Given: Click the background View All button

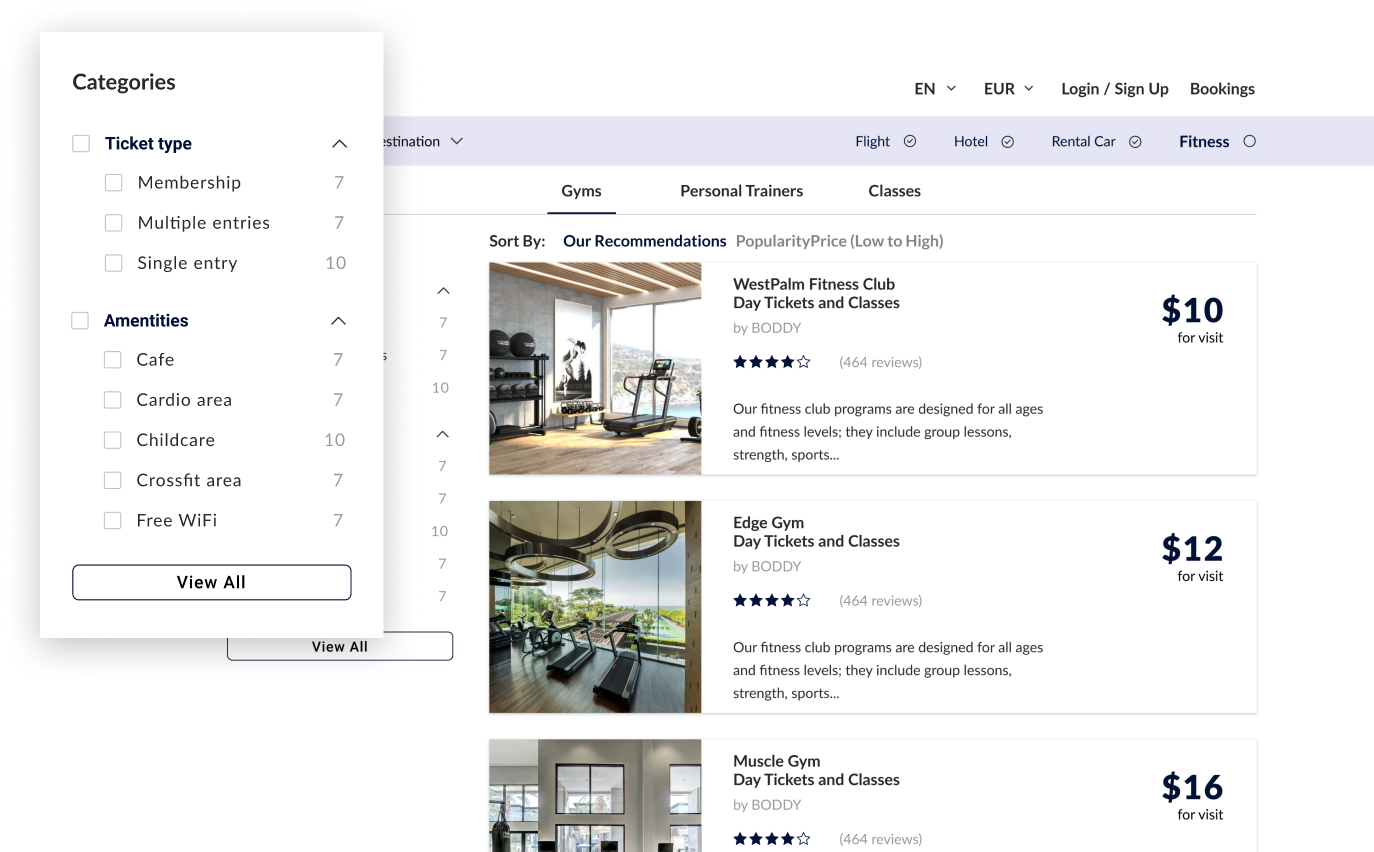Looking at the screenshot, I should (340, 646).
